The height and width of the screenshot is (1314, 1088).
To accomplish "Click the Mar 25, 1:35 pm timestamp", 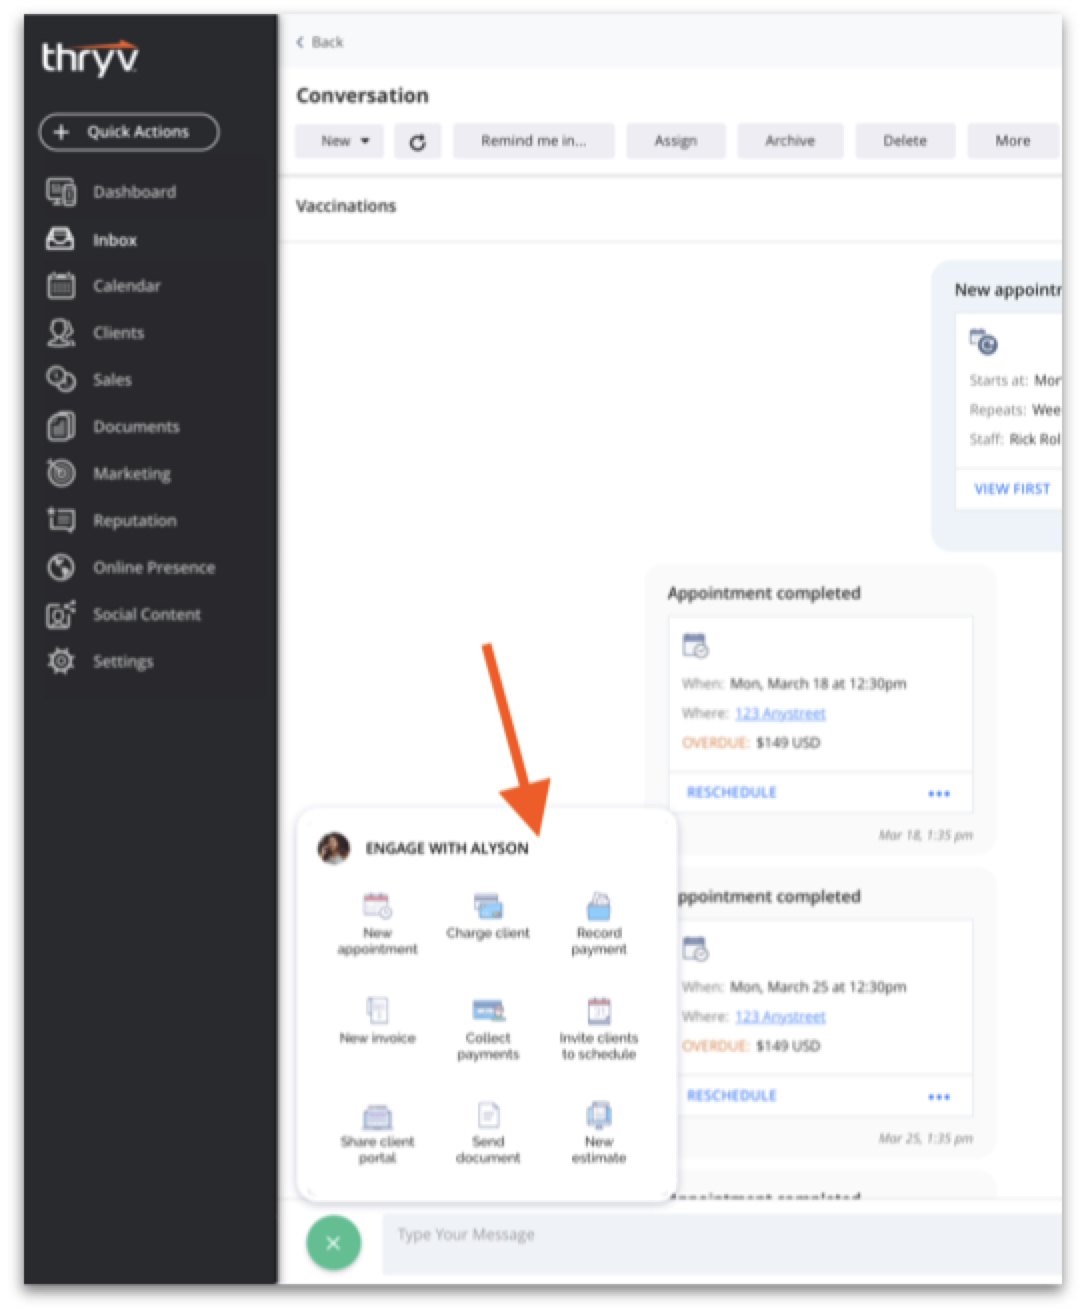I will click(x=925, y=1139).
